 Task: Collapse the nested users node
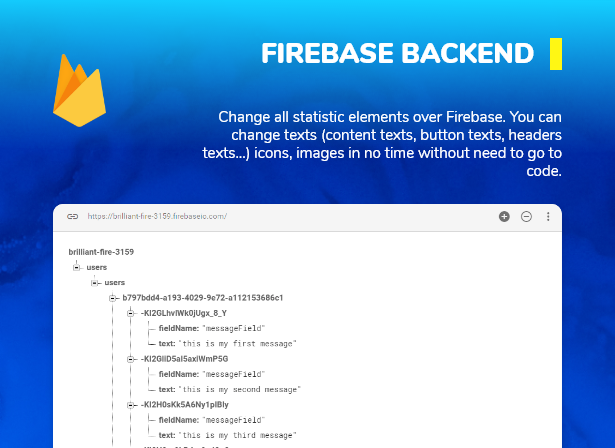click(x=95, y=283)
